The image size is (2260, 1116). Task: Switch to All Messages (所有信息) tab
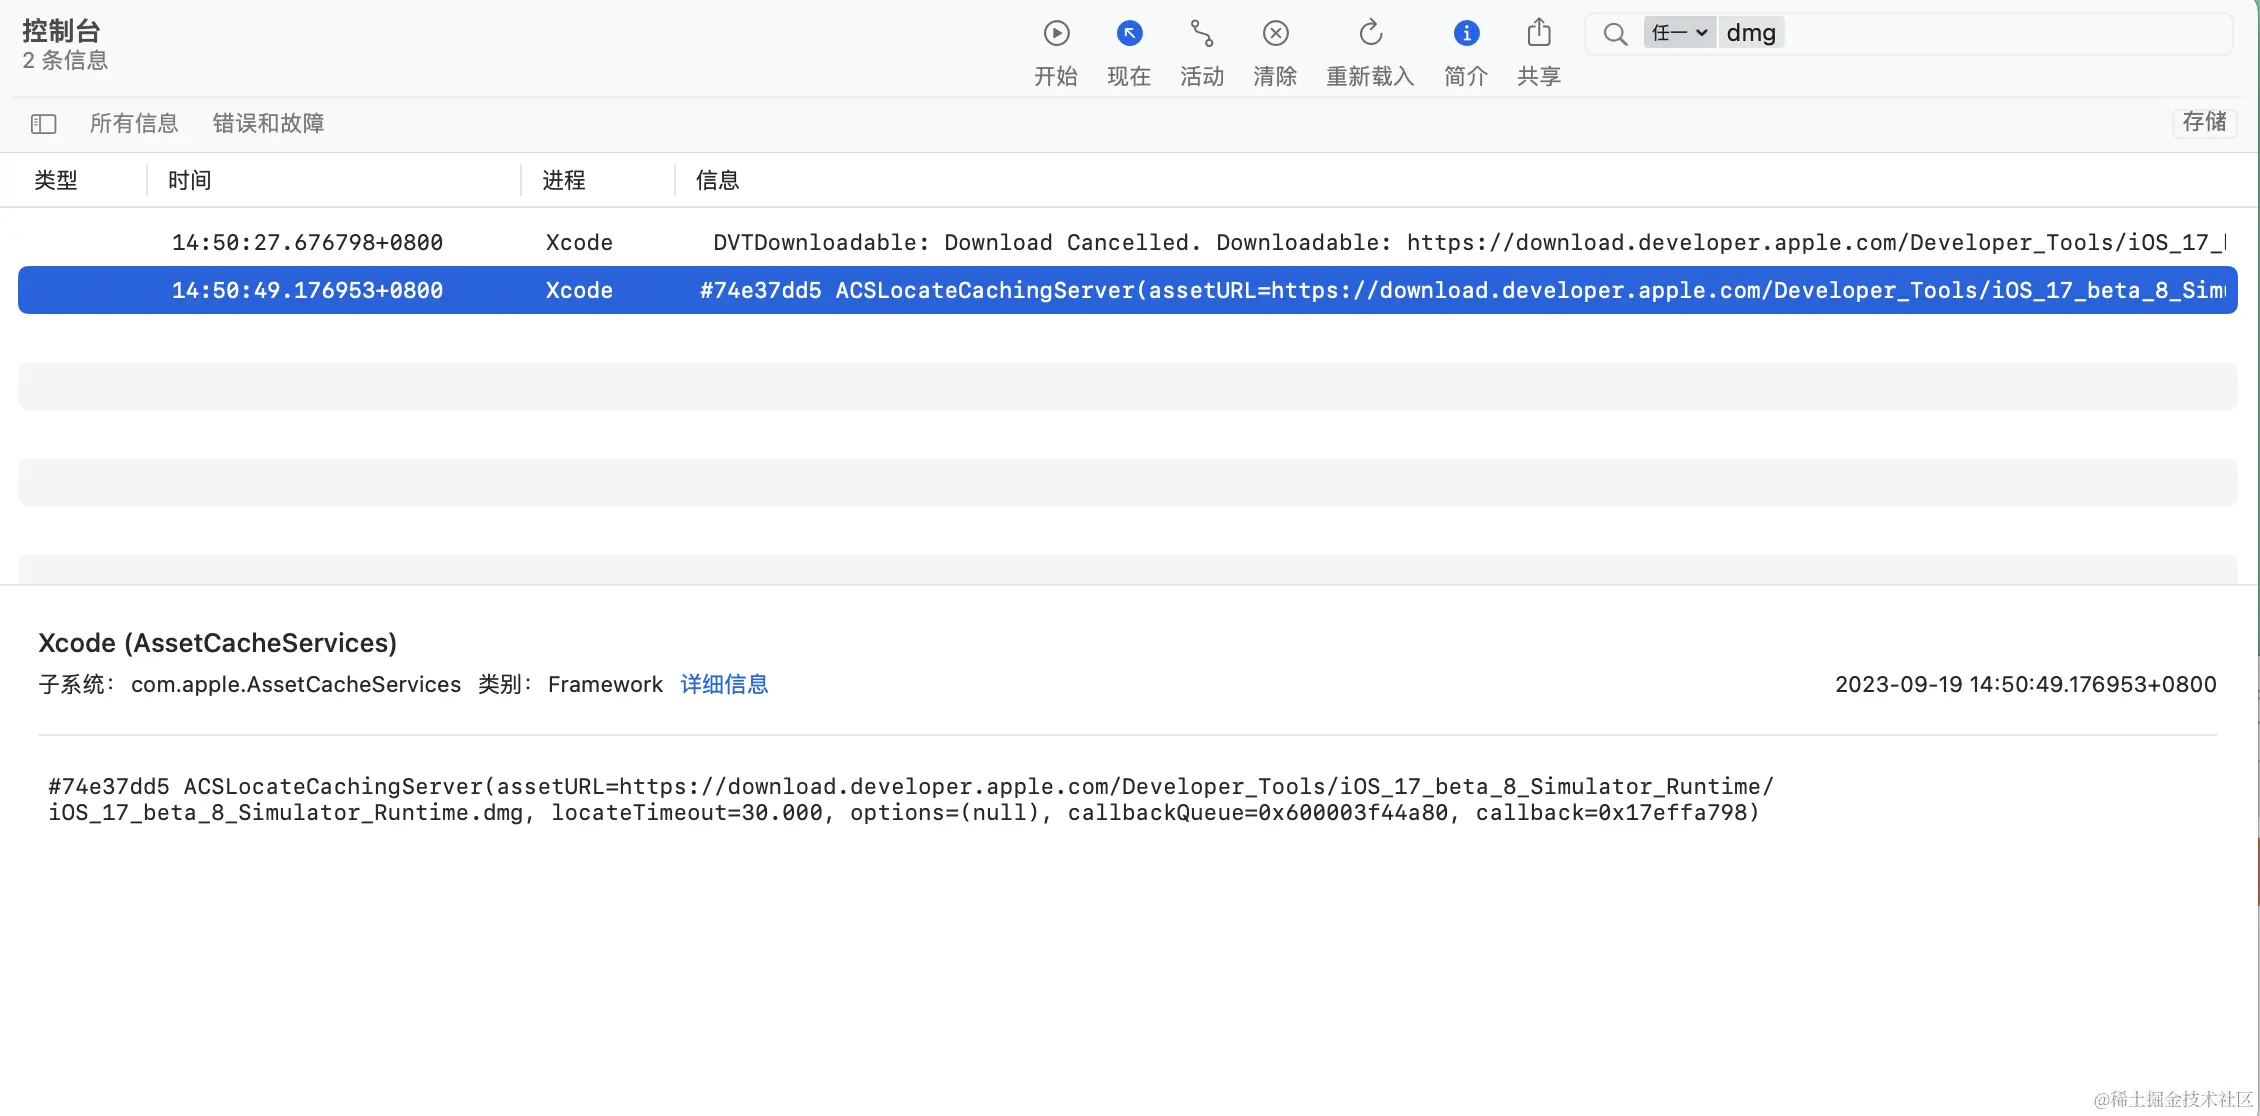134,123
